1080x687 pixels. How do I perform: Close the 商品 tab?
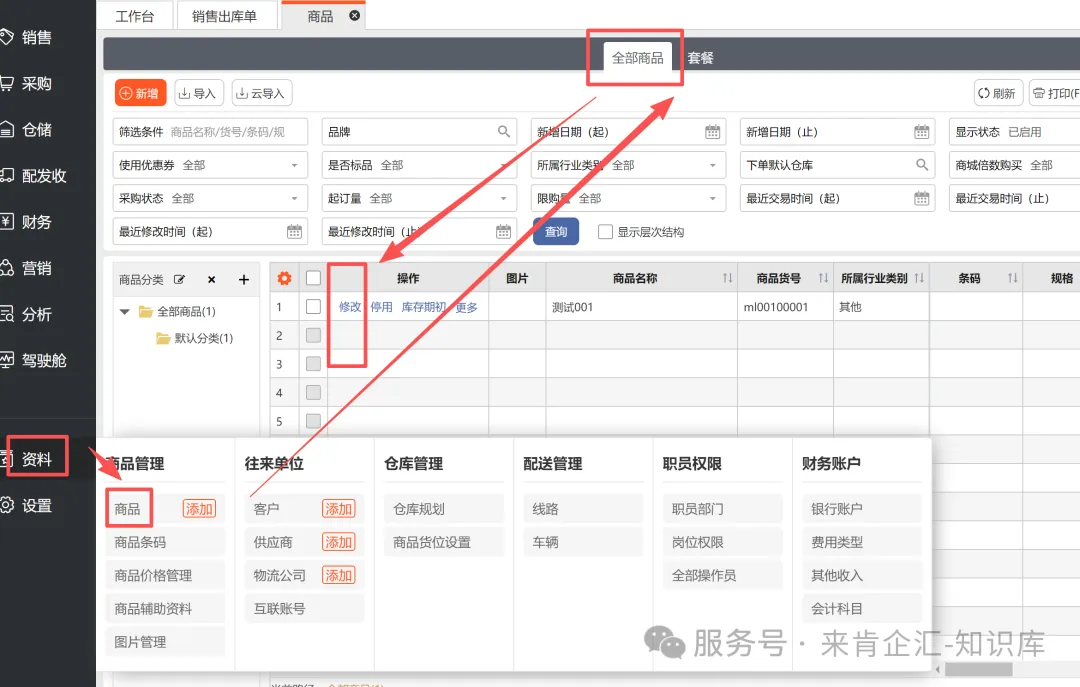click(x=354, y=16)
